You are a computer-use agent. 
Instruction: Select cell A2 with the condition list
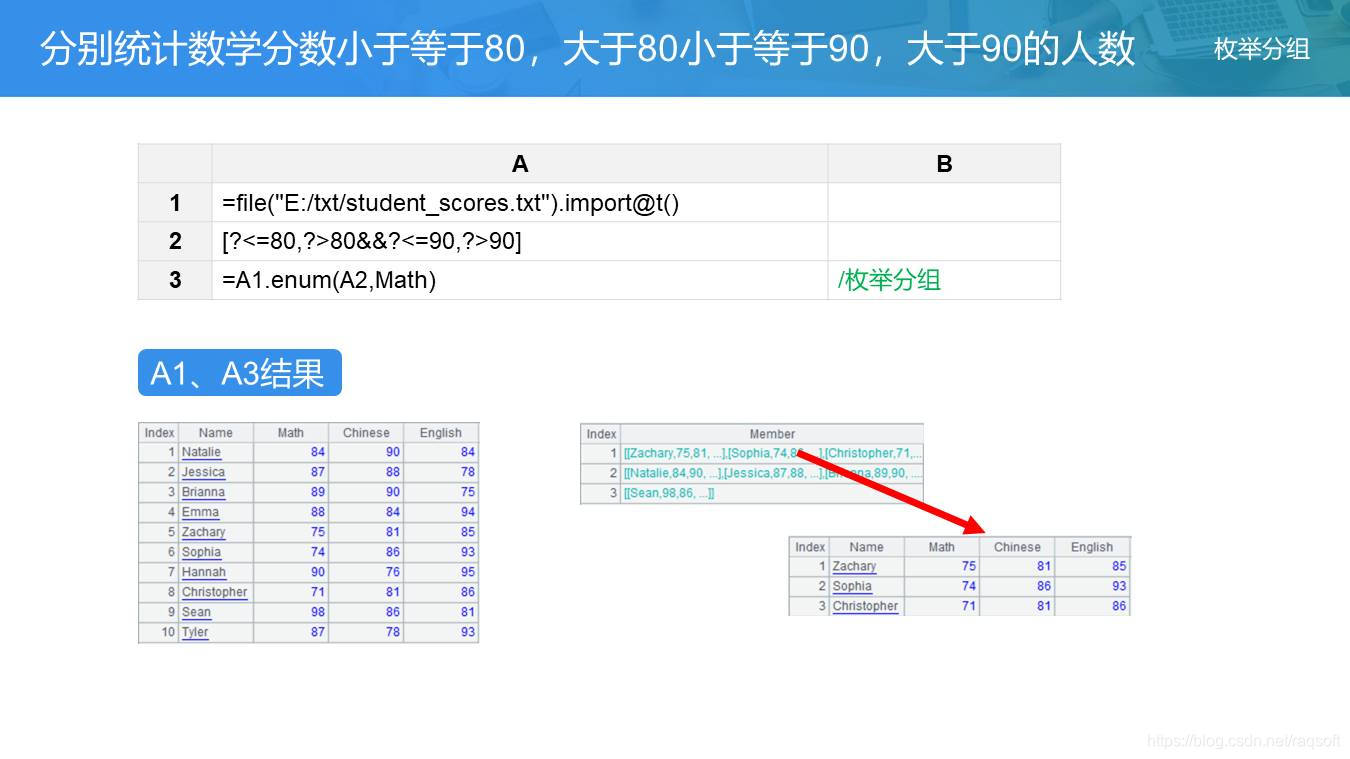[520, 241]
